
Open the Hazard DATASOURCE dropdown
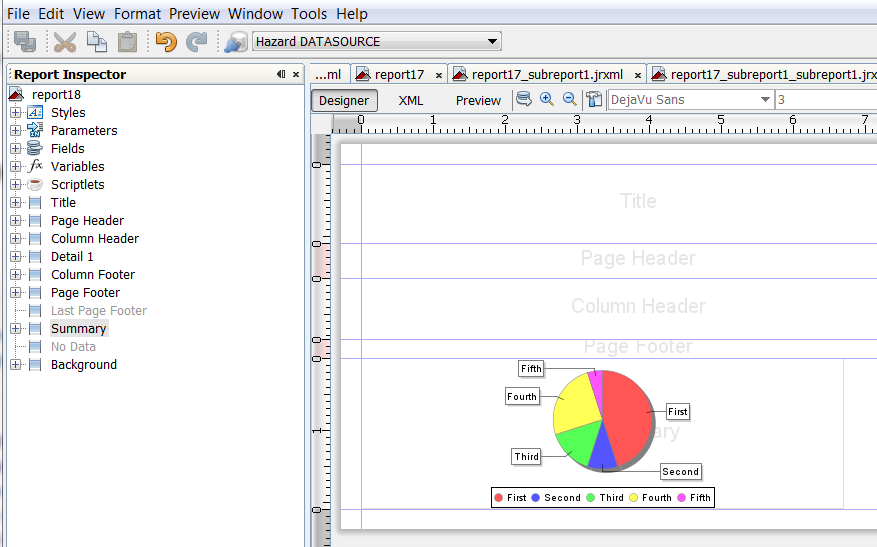(491, 42)
